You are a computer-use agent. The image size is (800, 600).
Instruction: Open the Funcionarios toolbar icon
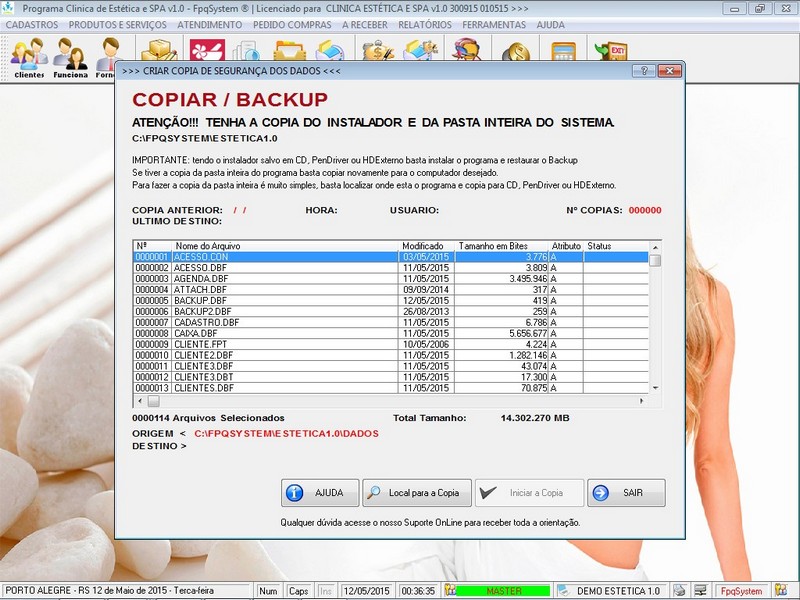point(70,58)
